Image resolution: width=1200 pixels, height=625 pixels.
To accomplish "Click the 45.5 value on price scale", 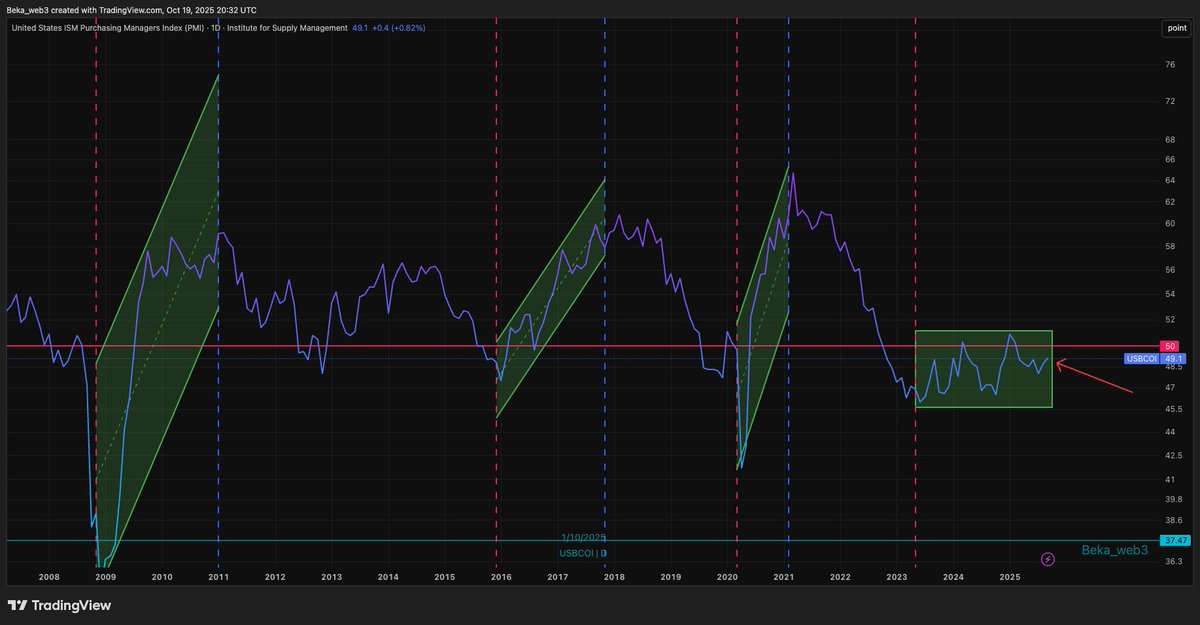I will (x=1172, y=409).
